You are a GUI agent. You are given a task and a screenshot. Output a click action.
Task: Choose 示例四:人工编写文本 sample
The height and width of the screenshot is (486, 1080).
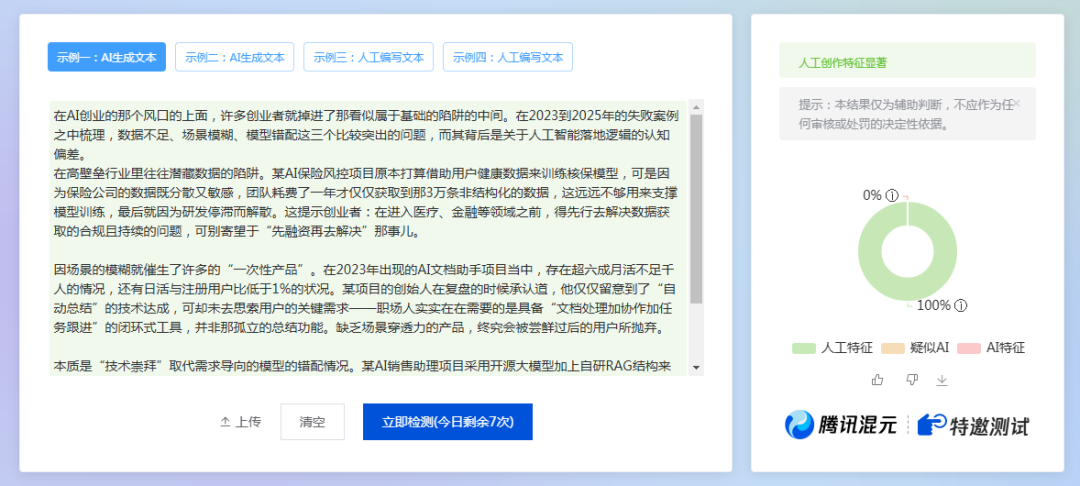tap(508, 57)
